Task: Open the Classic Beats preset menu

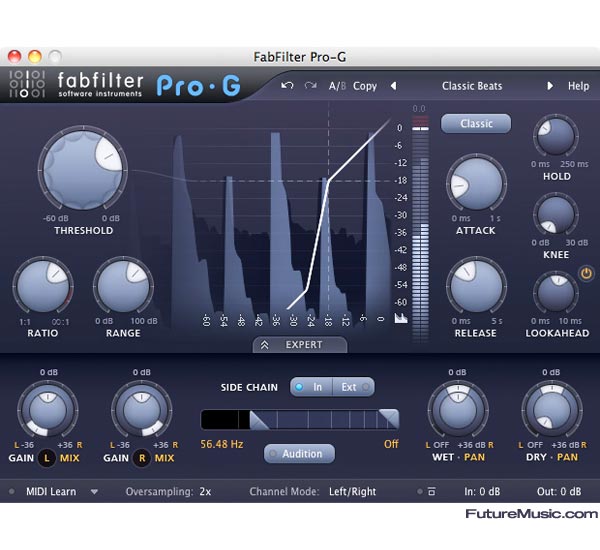Action: click(472, 86)
